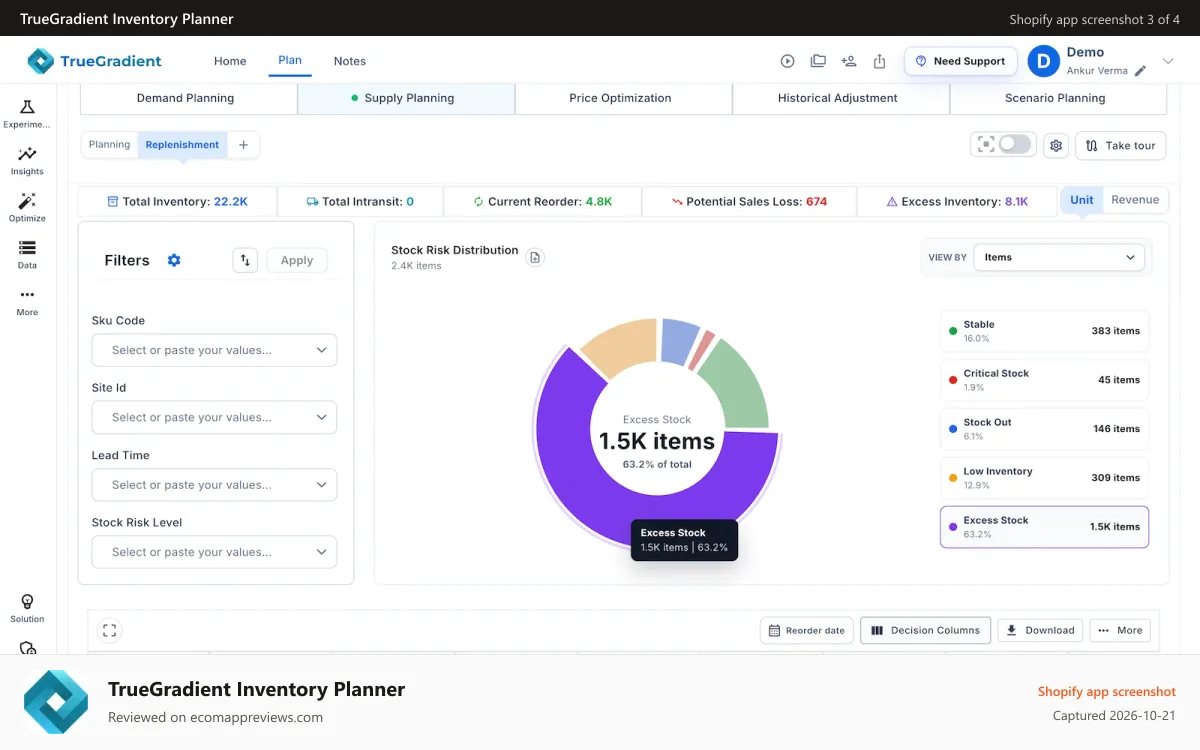This screenshot has height=750, width=1200.
Task: Click the Total Intransit 0 metric
Action: (360, 201)
